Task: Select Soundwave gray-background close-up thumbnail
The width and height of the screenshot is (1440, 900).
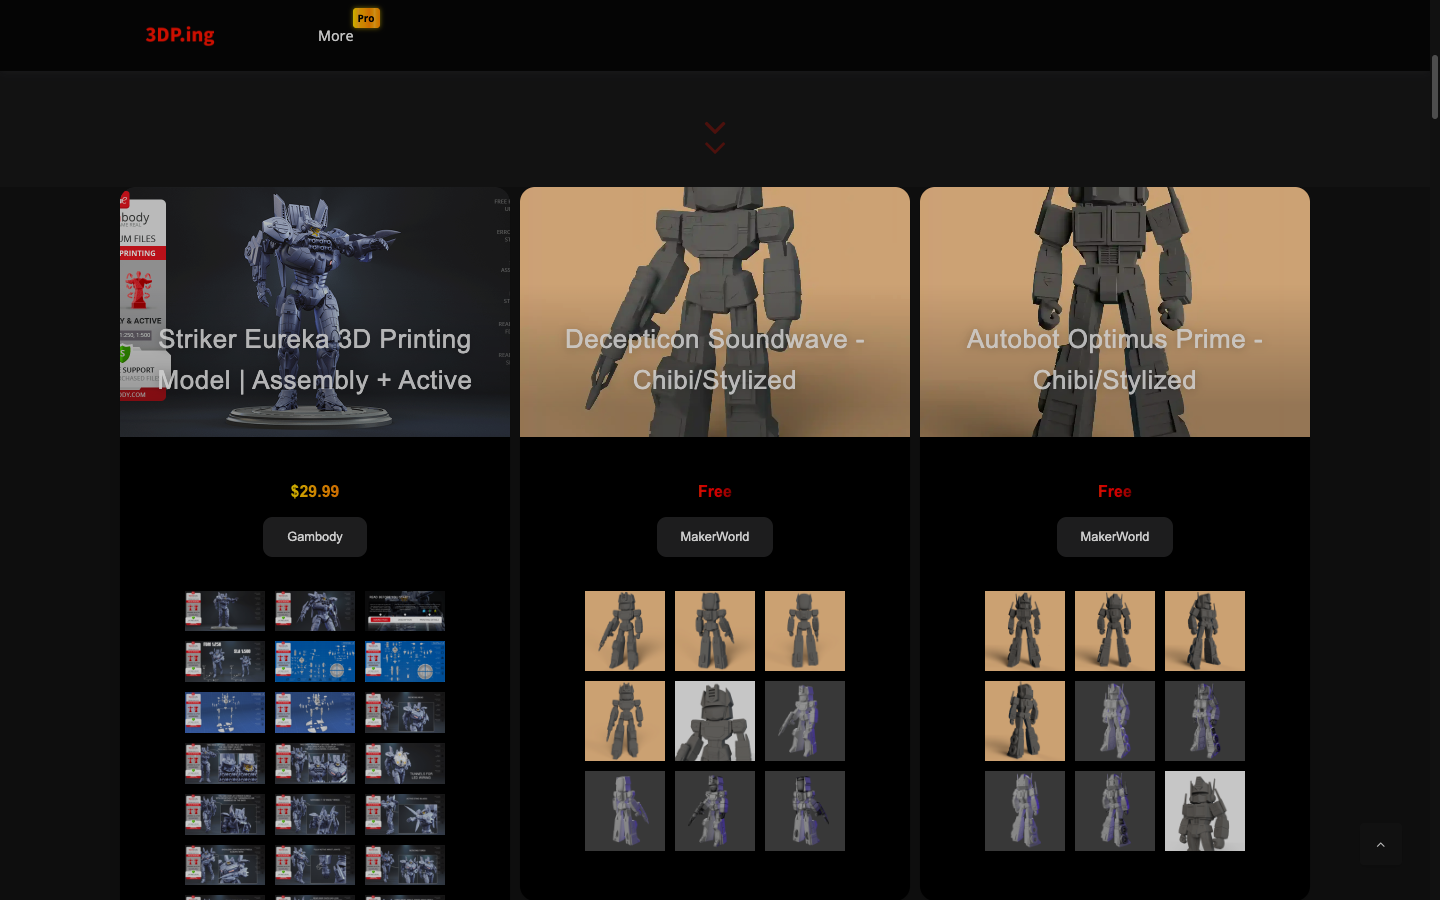Action: [x=715, y=721]
